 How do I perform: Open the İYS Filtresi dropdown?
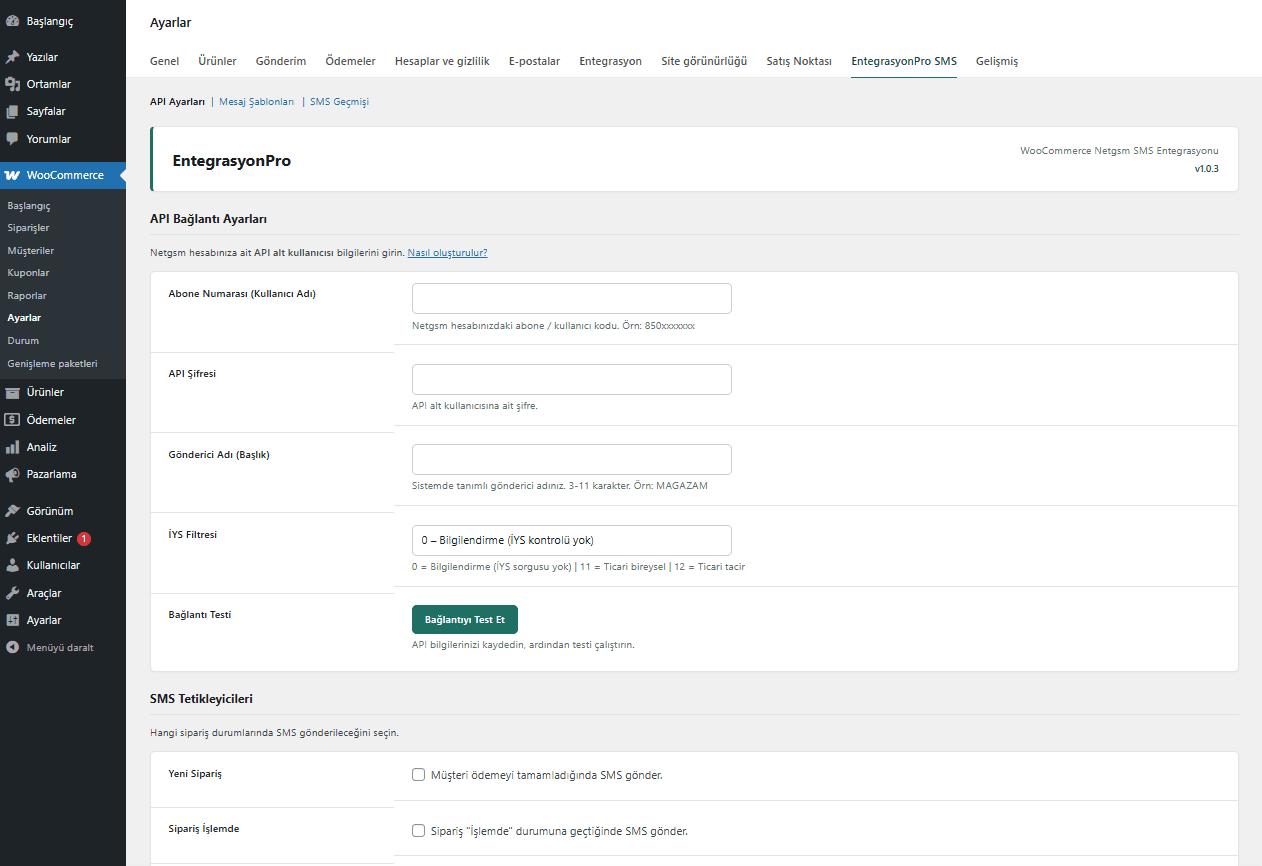(571, 540)
